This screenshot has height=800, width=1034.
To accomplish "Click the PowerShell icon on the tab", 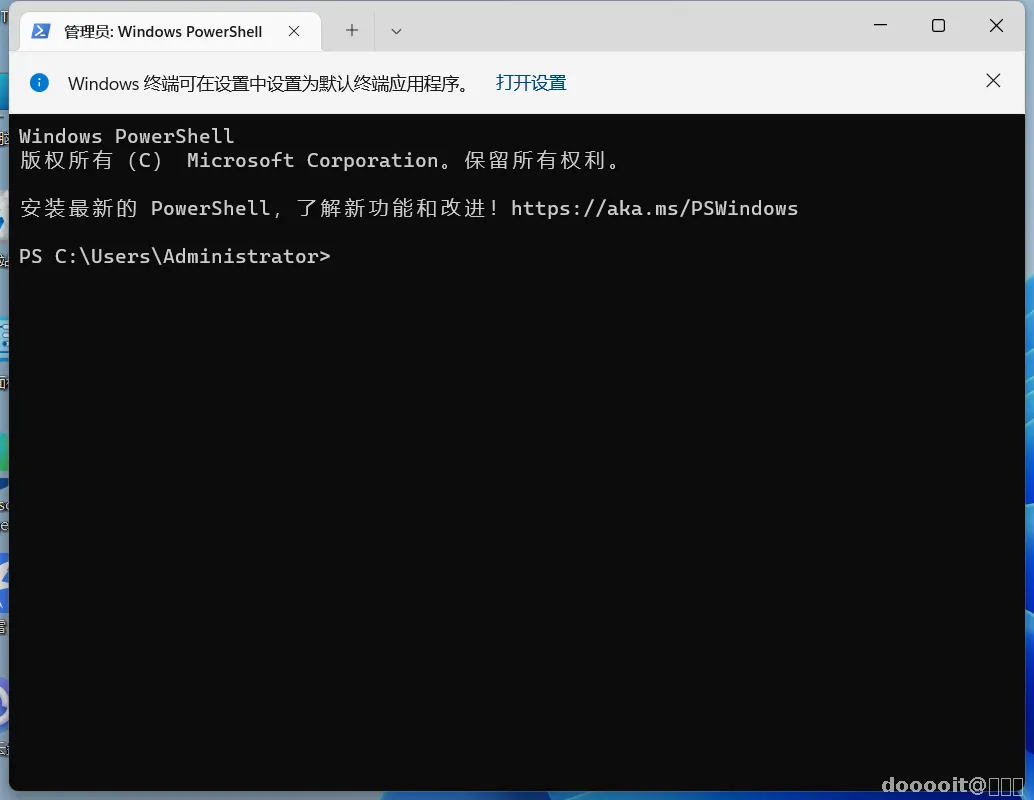I will pyautogui.click(x=41, y=31).
